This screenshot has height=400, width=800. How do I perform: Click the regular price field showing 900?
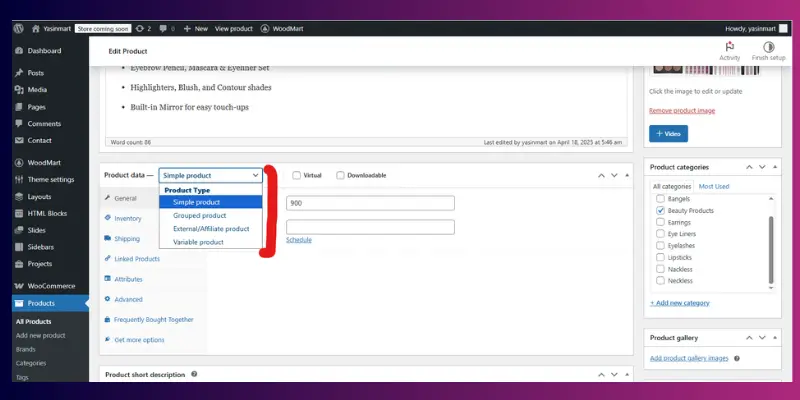370,203
